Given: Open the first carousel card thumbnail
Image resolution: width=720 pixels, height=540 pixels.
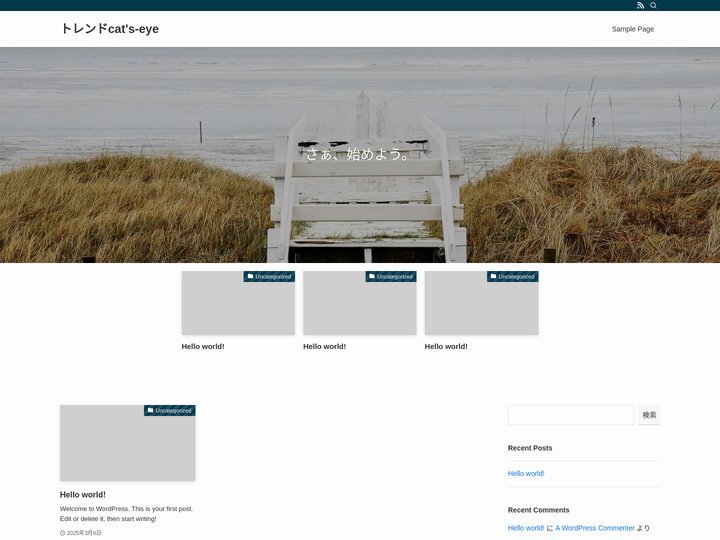Looking at the screenshot, I should (x=238, y=303).
